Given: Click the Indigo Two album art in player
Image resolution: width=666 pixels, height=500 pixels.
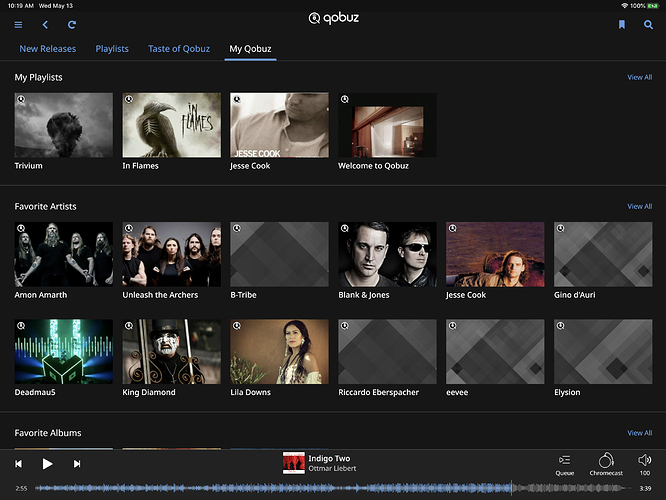Looking at the screenshot, I should [x=294, y=463].
